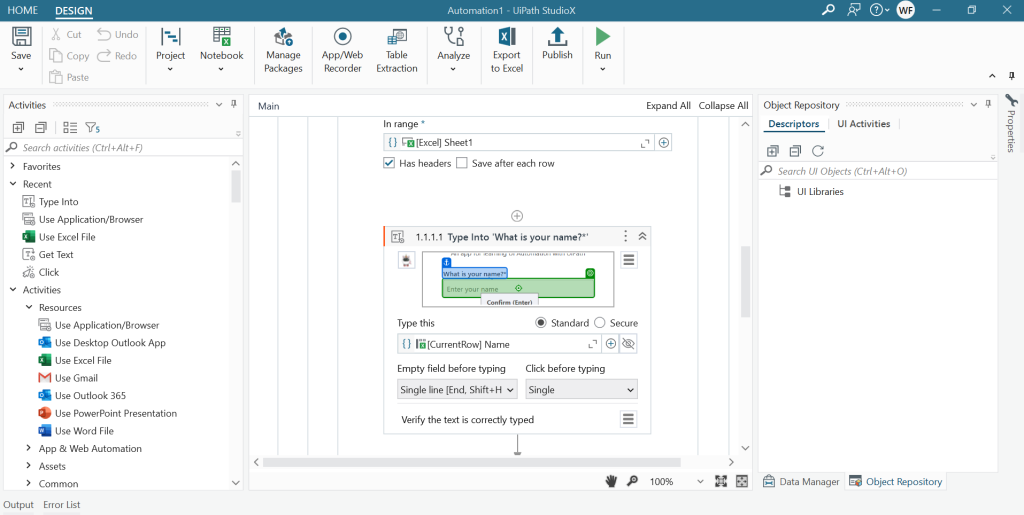
Task: Switch to the Descriptors tab
Action: [793, 123]
